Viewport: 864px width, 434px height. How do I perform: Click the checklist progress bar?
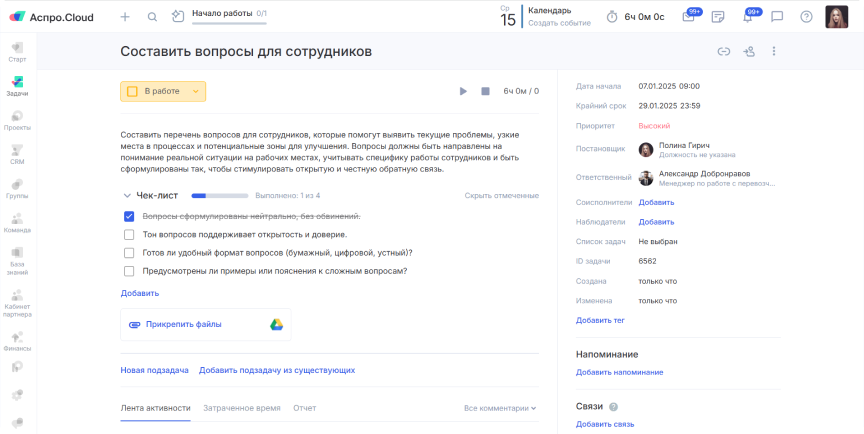[x=220, y=196]
